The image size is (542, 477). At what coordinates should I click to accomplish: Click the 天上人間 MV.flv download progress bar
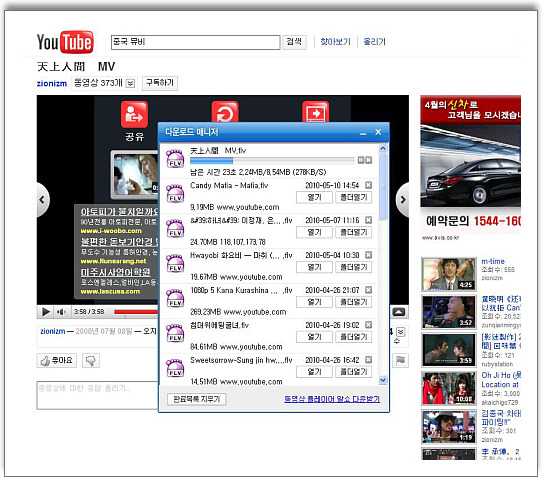pos(272,160)
